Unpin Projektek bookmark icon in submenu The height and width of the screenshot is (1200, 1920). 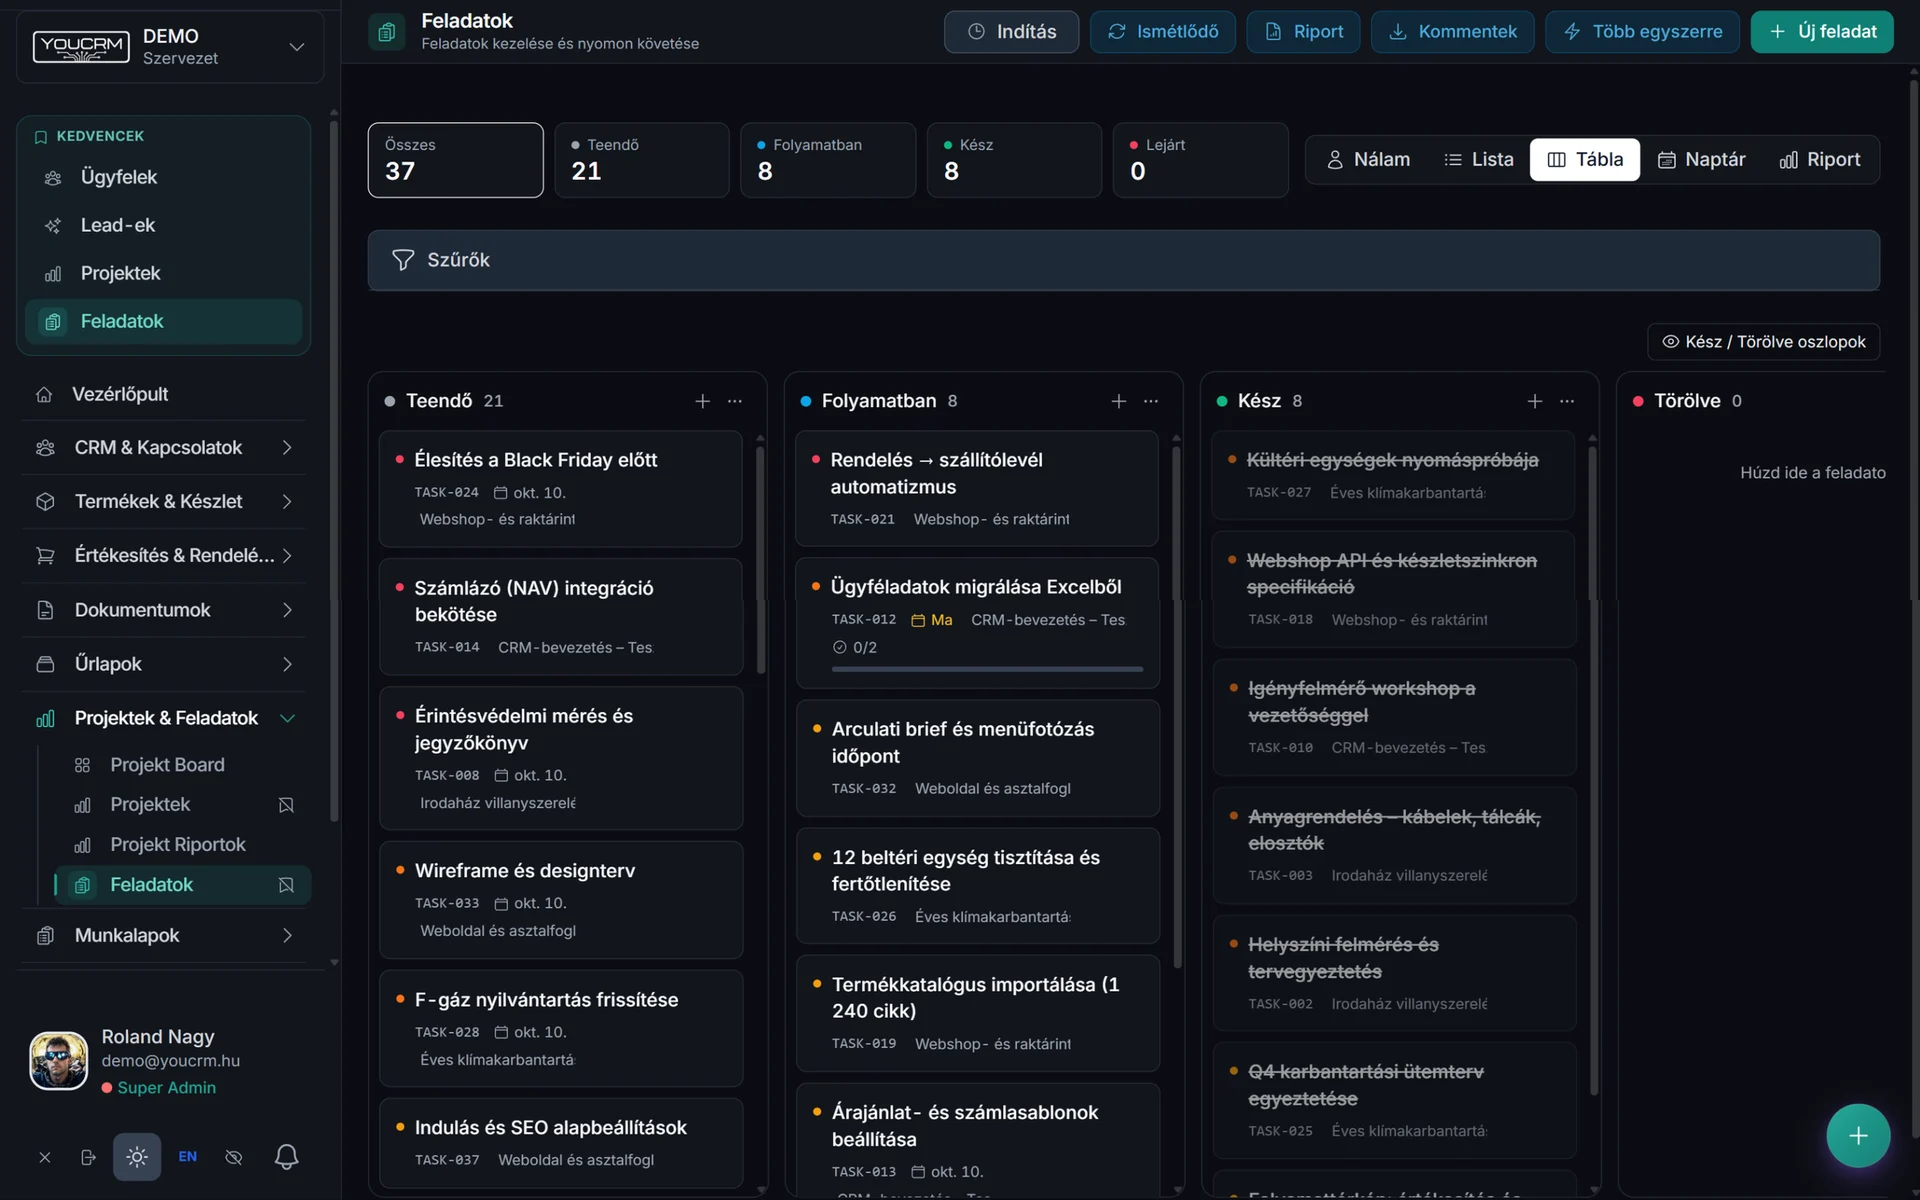tap(286, 805)
